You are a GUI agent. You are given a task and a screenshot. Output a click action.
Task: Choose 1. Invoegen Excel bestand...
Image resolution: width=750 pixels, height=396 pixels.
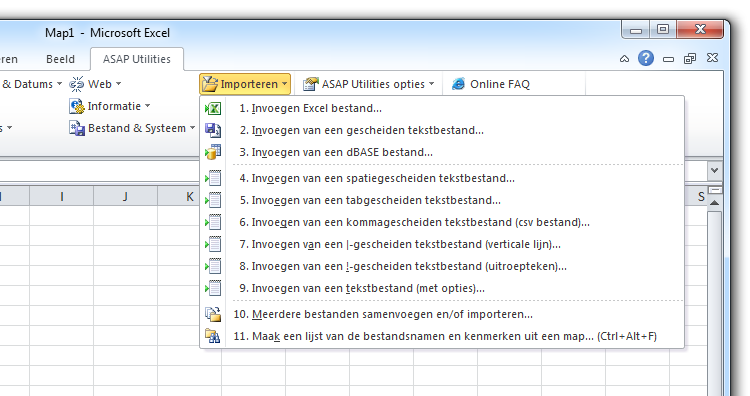tap(442, 109)
